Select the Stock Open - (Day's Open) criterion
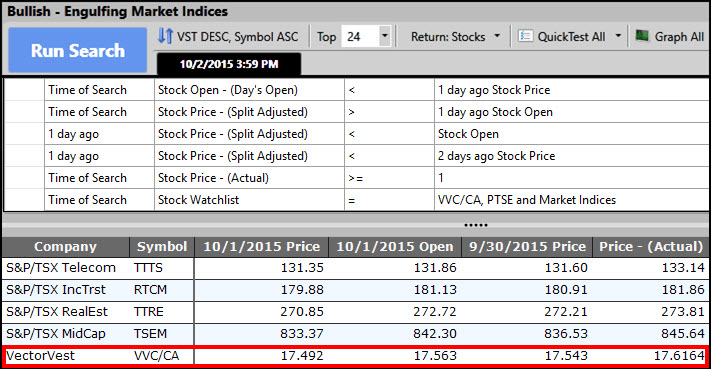This screenshot has height=369, width=711. pyautogui.click(x=228, y=90)
